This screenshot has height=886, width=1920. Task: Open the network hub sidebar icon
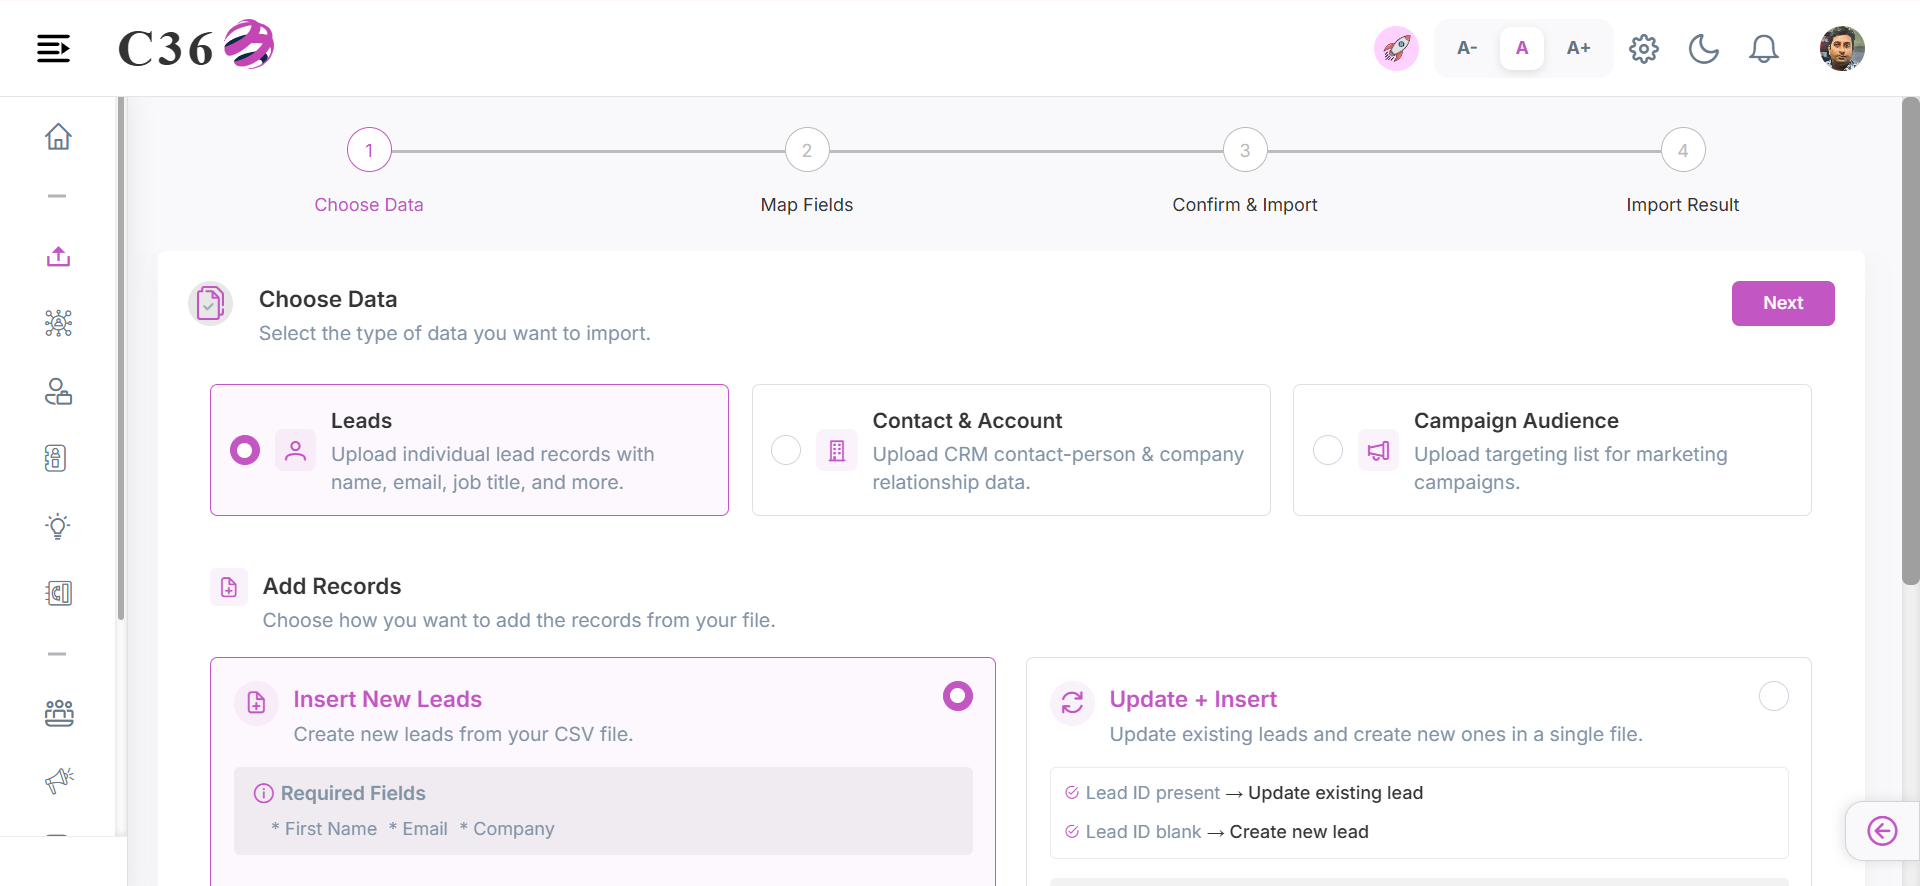tap(58, 323)
